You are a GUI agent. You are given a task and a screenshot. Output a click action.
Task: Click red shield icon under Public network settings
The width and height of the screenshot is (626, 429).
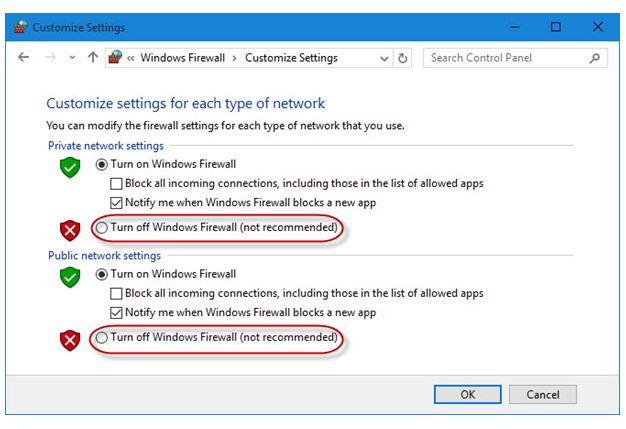click(x=70, y=340)
